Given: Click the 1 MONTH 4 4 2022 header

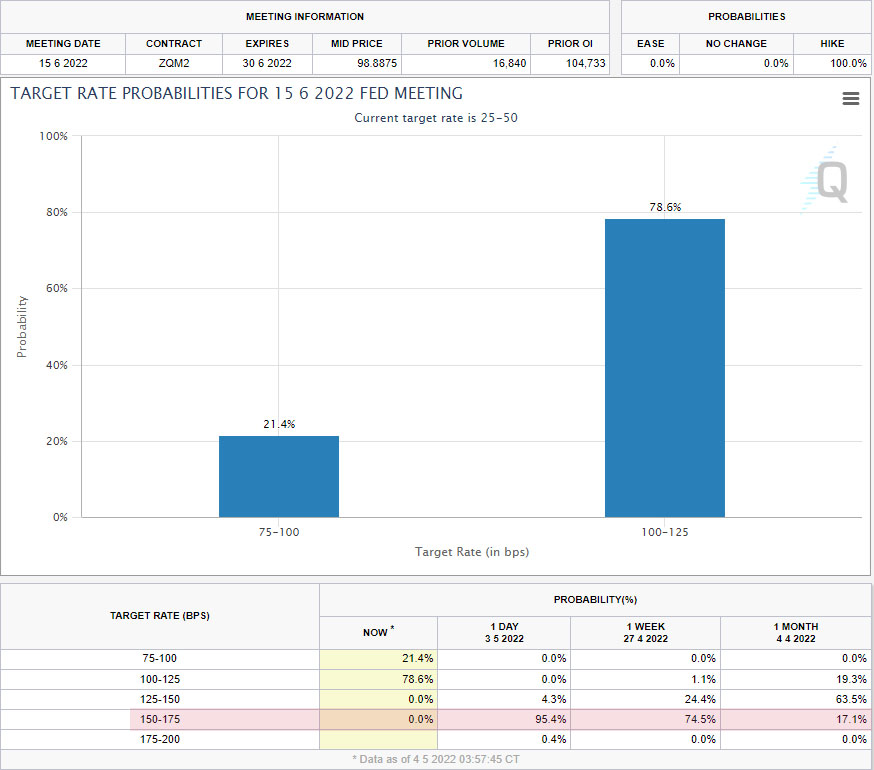Looking at the screenshot, I should (796, 633).
